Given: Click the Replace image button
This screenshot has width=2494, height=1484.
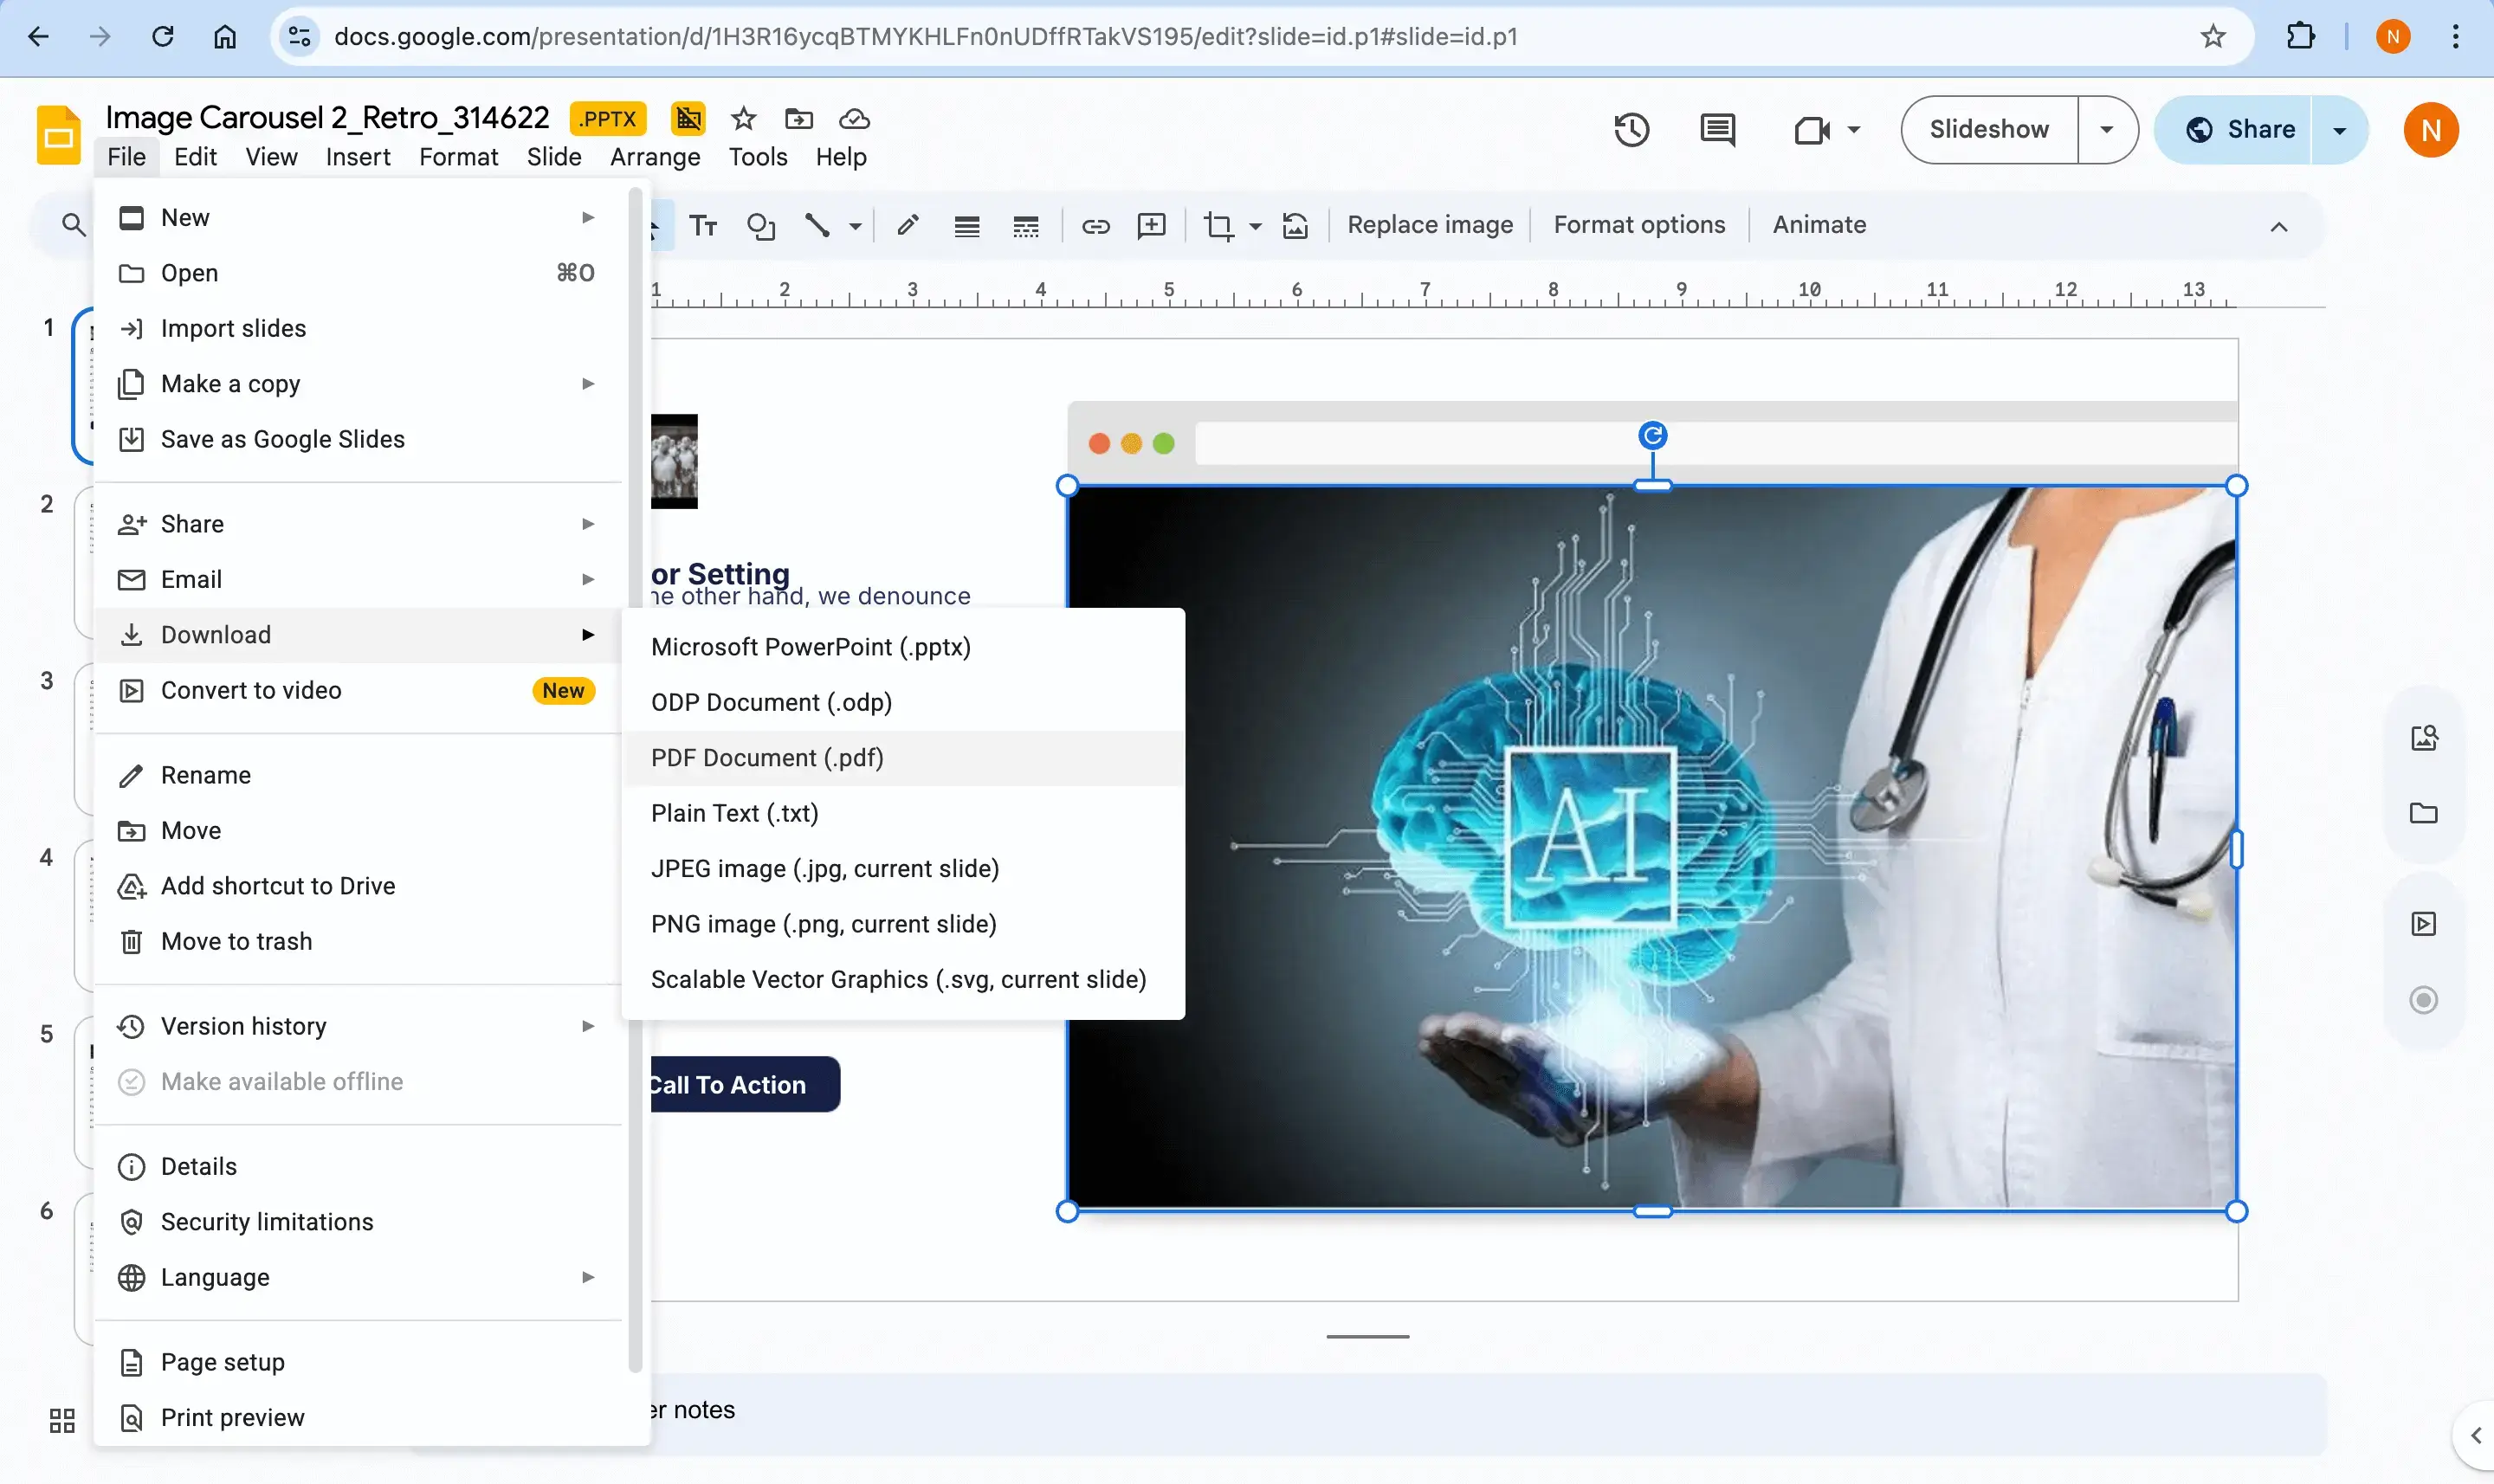Looking at the screenshot, I should coord(1429,225).
